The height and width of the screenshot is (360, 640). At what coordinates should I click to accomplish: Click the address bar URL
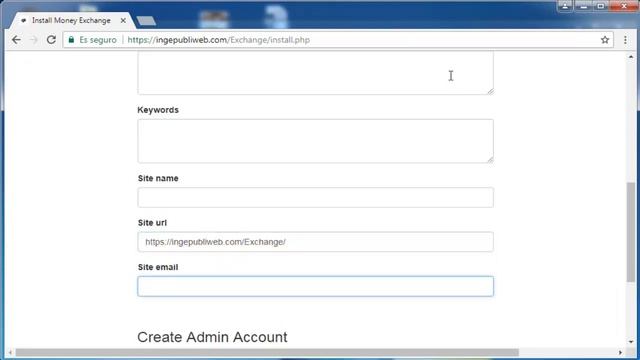click(x=219, y=40)
